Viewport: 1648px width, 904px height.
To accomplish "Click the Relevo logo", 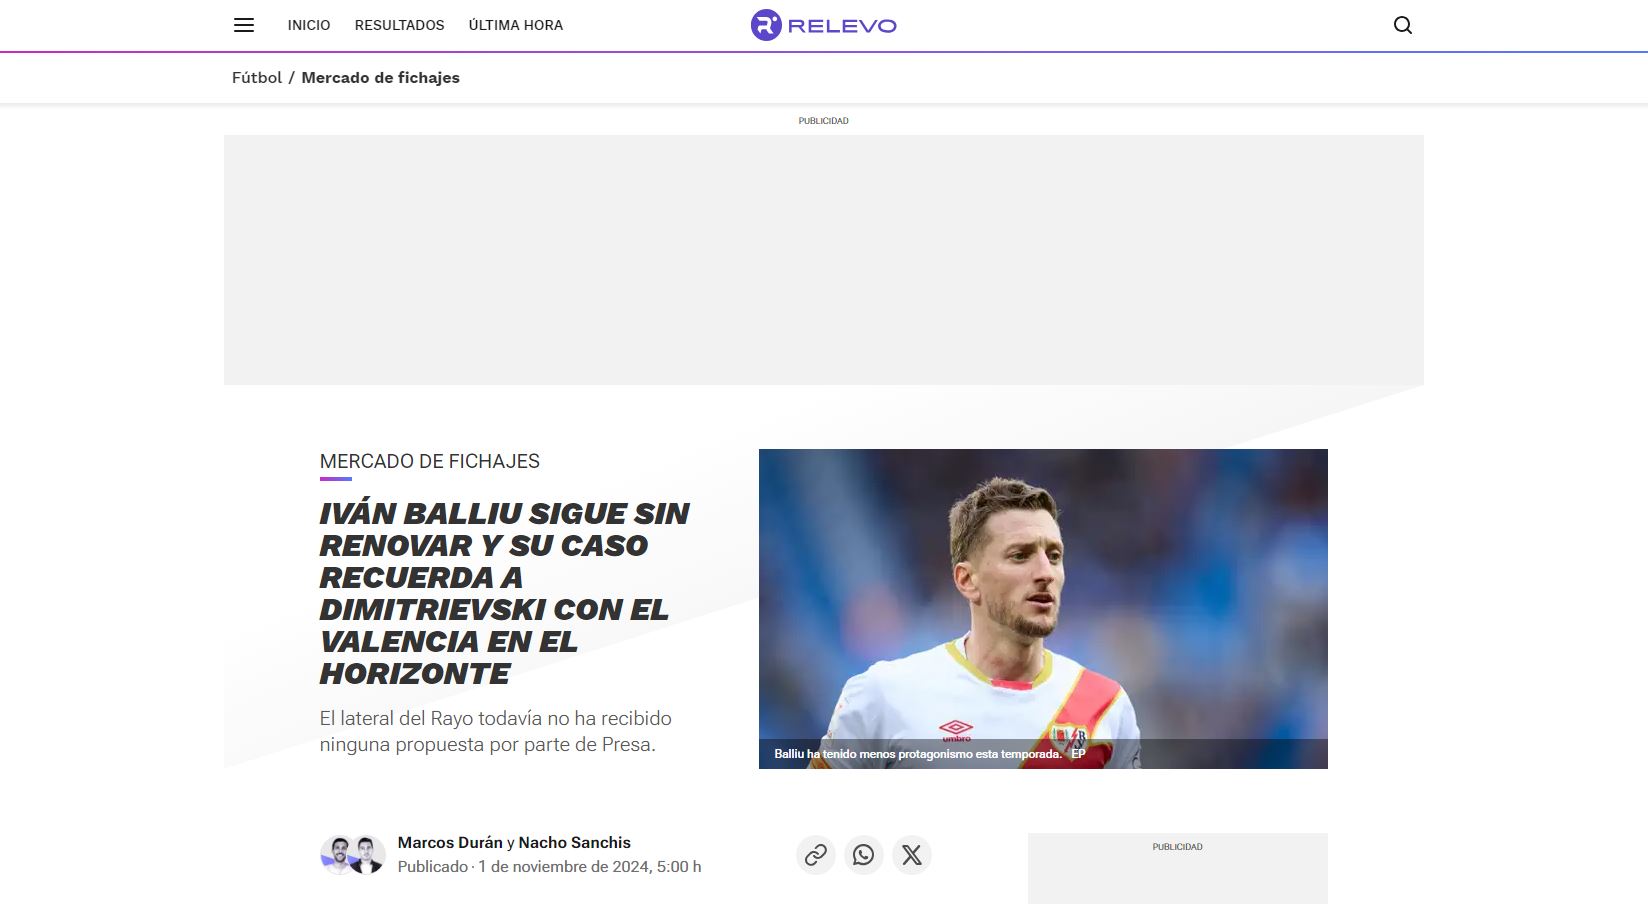I will 823,25.
